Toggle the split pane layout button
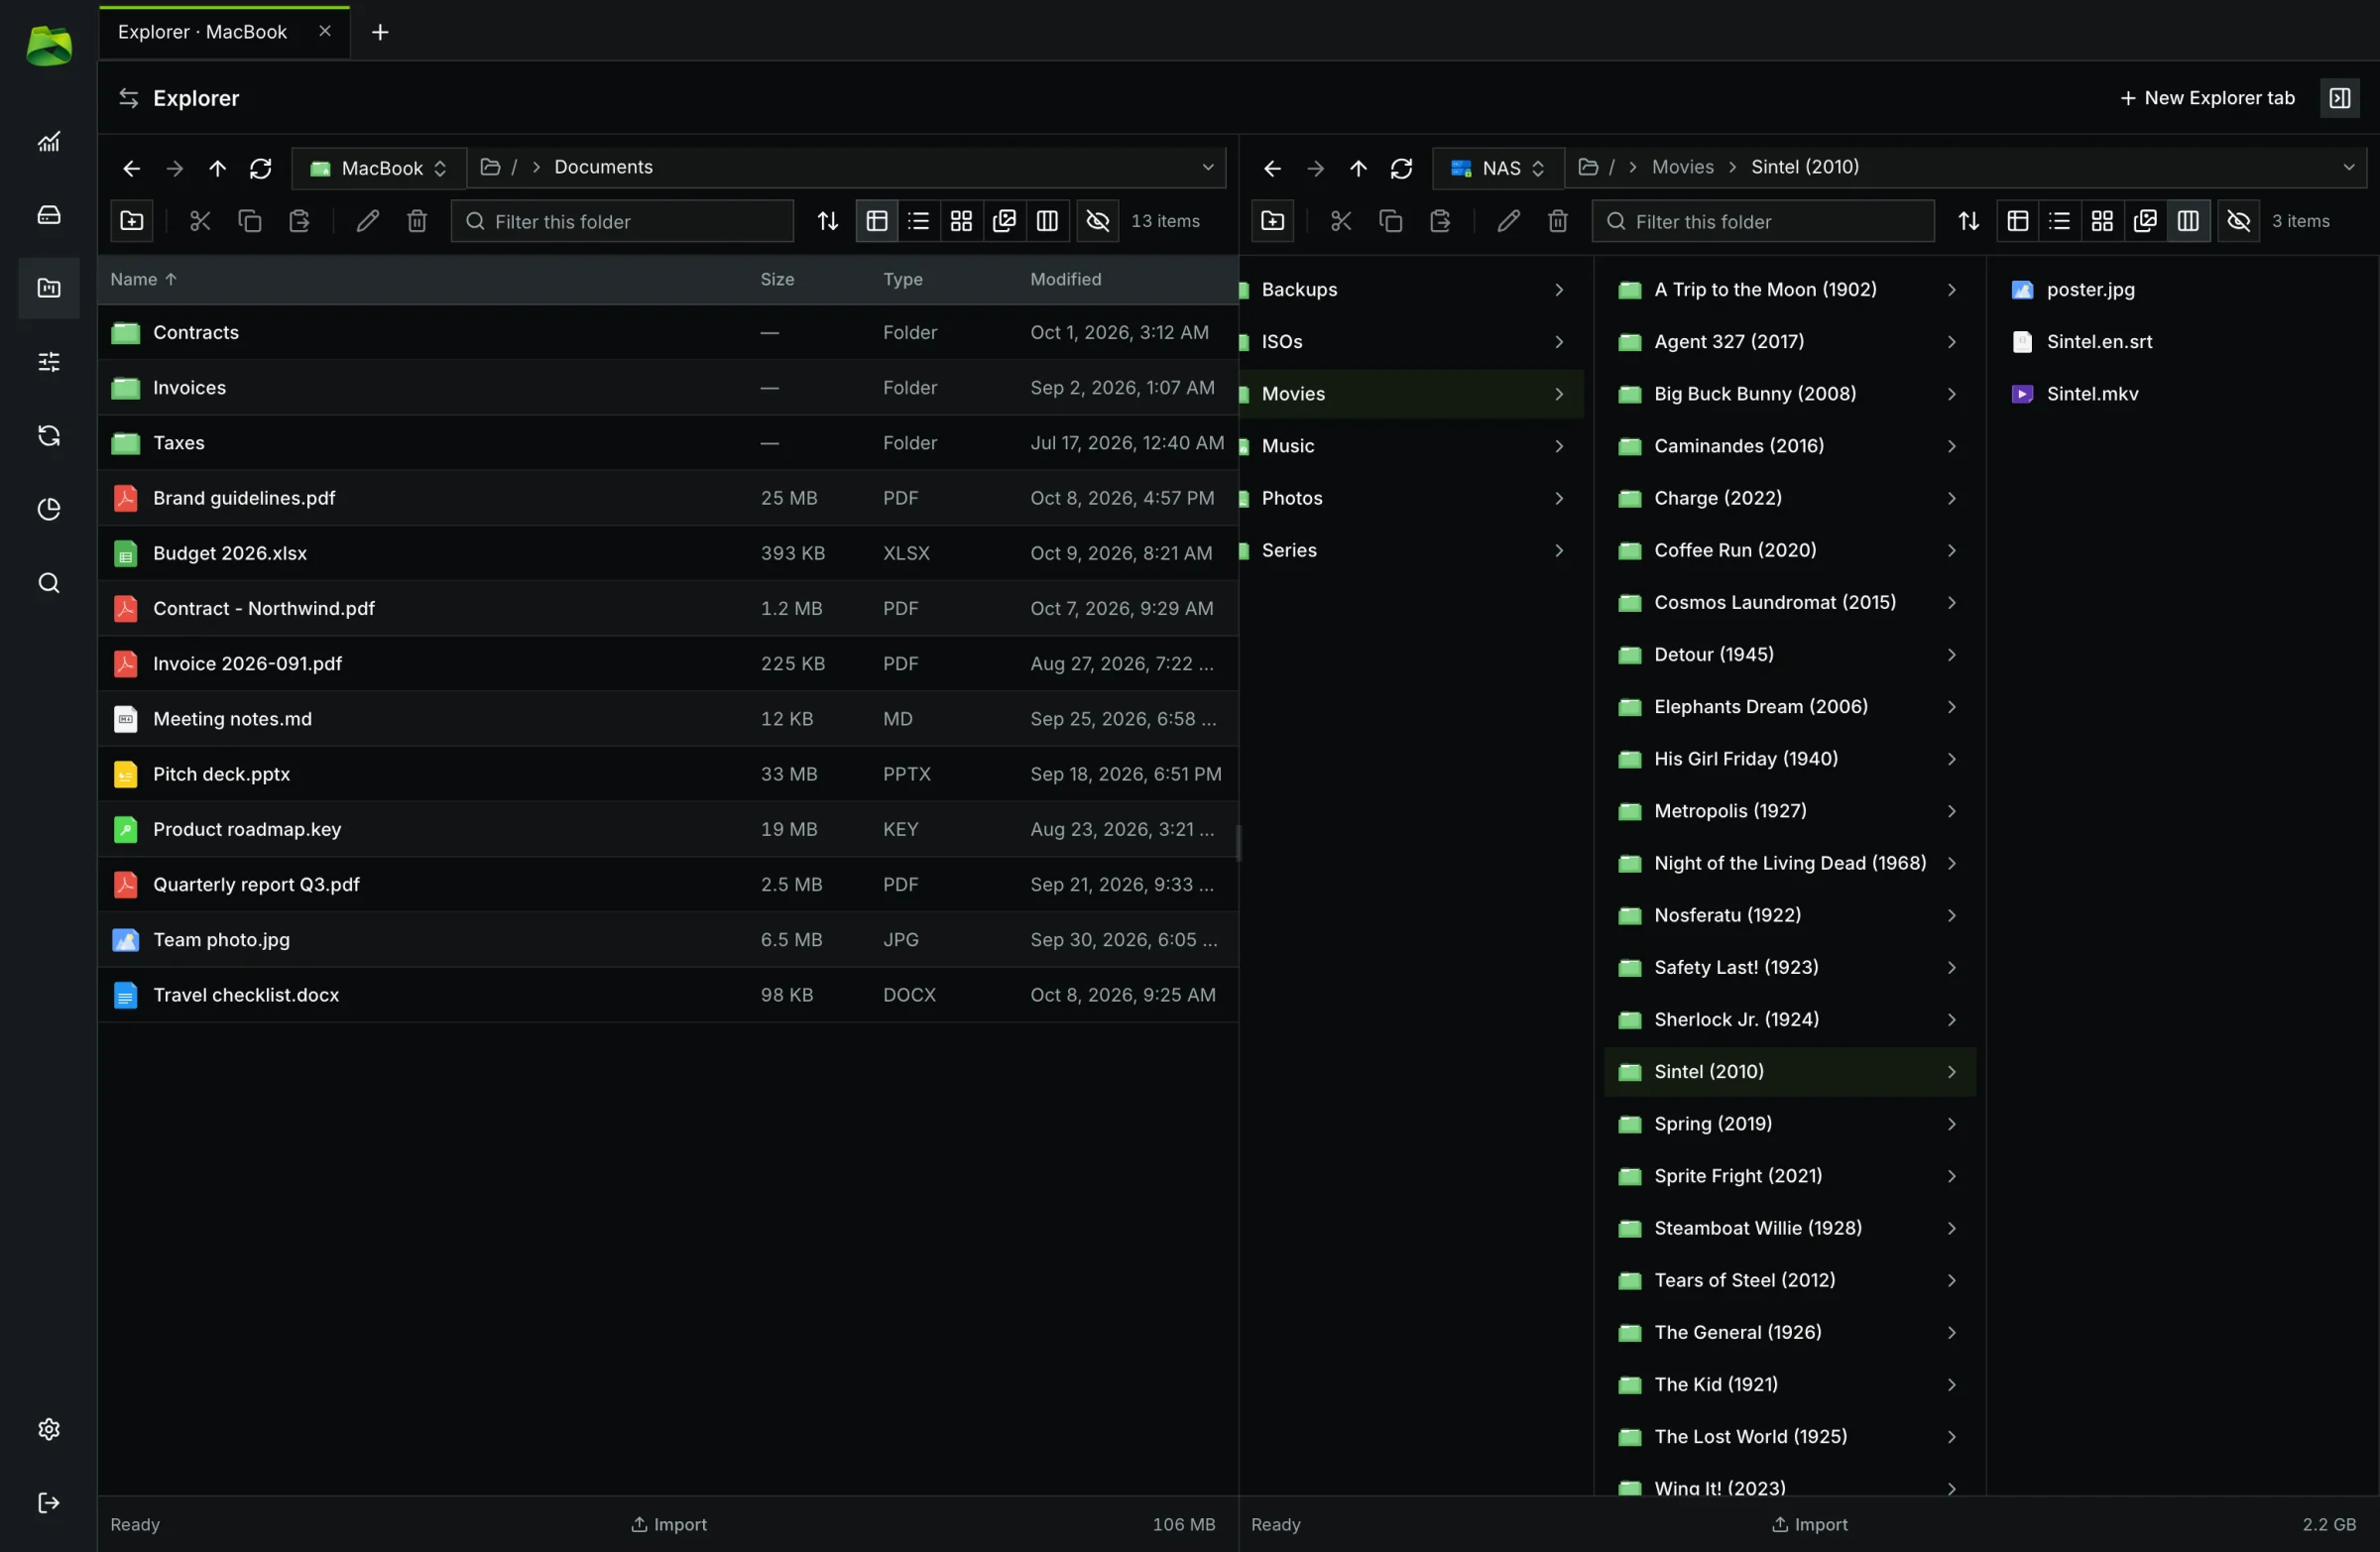Screen dimensions: 2380x1552 click(x=2340, y=98)
